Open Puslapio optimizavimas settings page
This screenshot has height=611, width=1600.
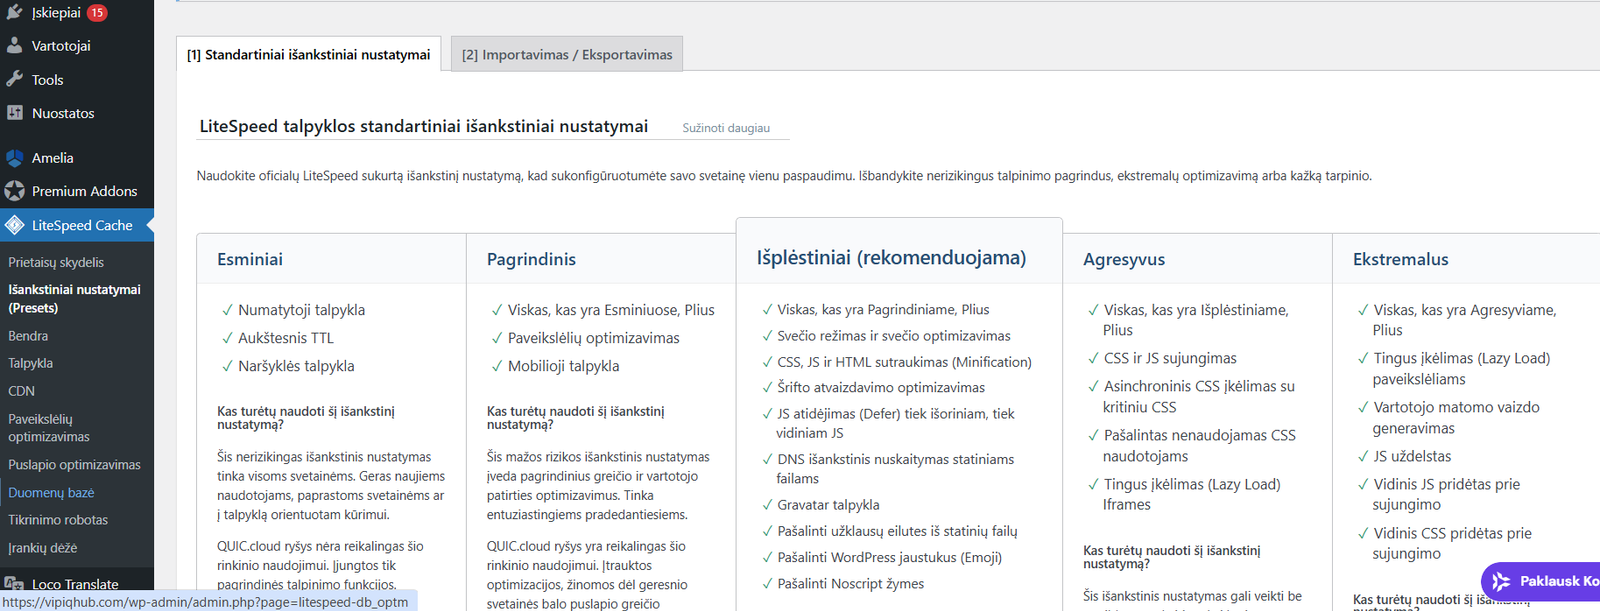[x=74, y=465]
